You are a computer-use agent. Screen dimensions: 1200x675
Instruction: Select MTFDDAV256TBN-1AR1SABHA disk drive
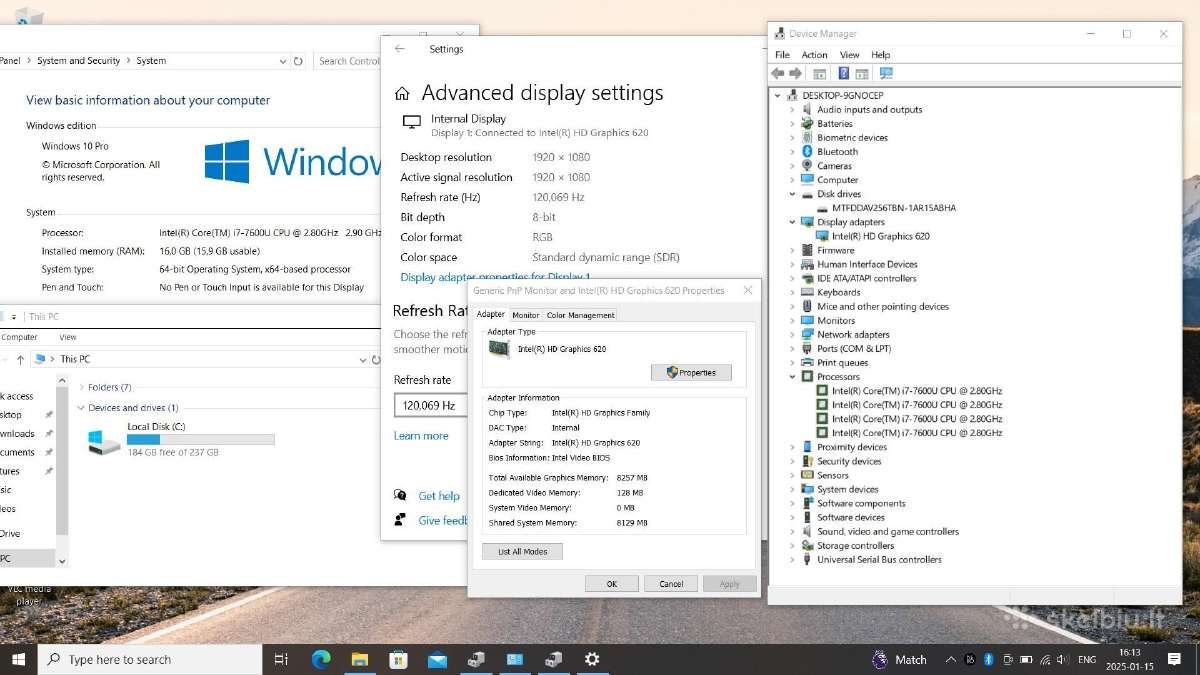[893, 208]
